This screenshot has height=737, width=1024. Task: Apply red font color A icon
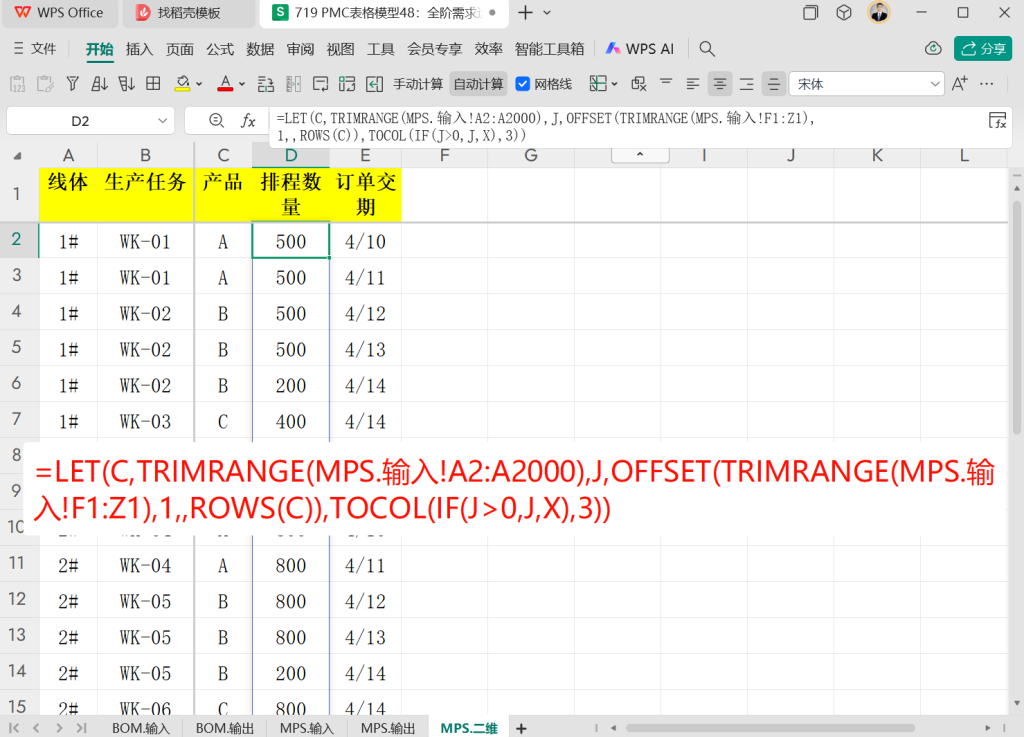coord(225,84)
